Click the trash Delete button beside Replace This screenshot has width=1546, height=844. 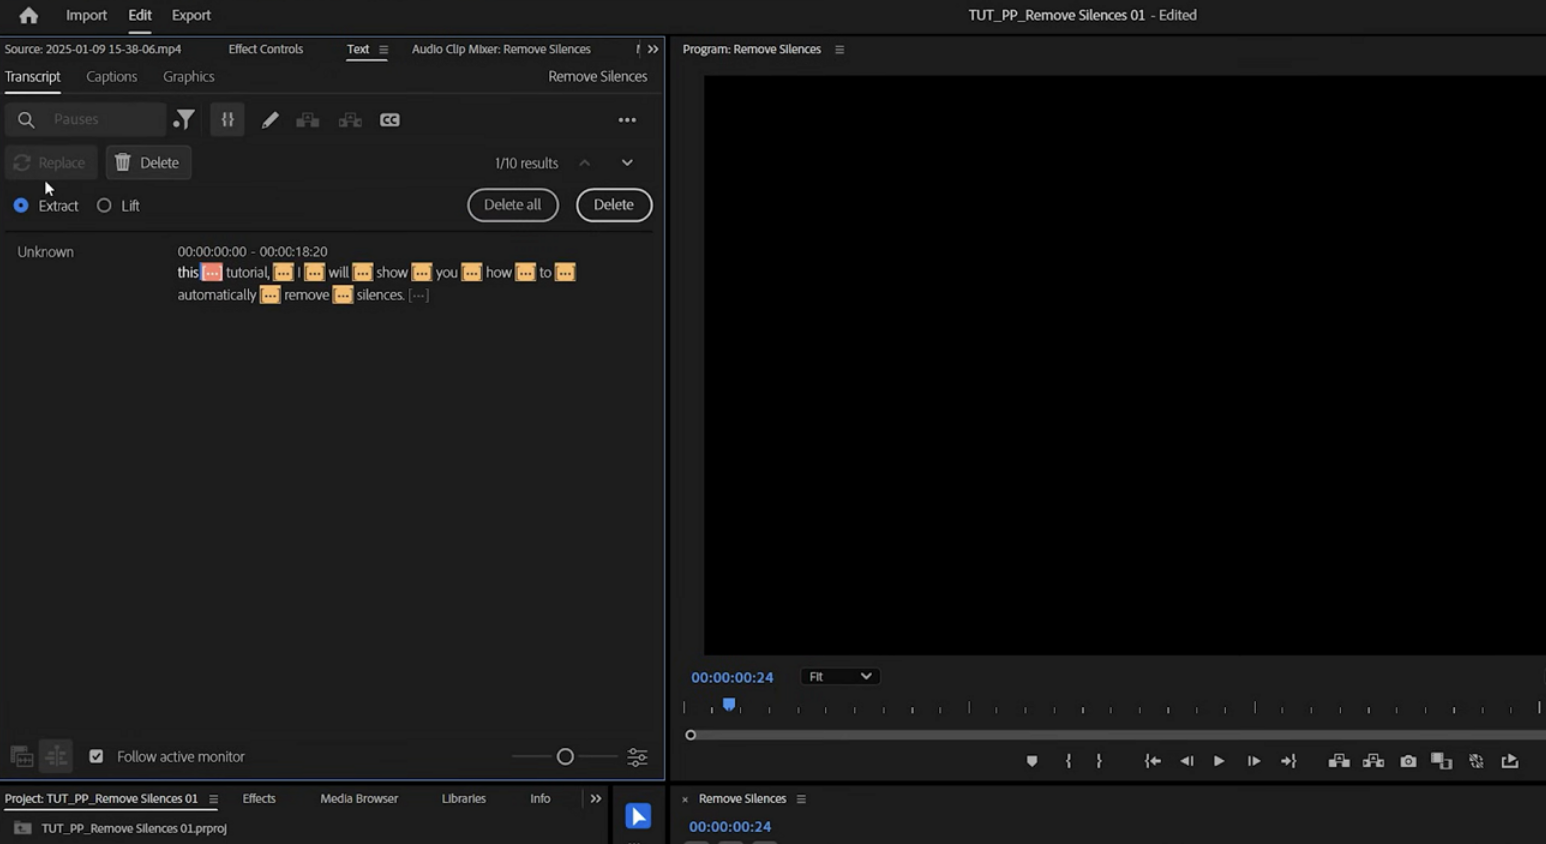pyautogui.click(x=148, y=162)
